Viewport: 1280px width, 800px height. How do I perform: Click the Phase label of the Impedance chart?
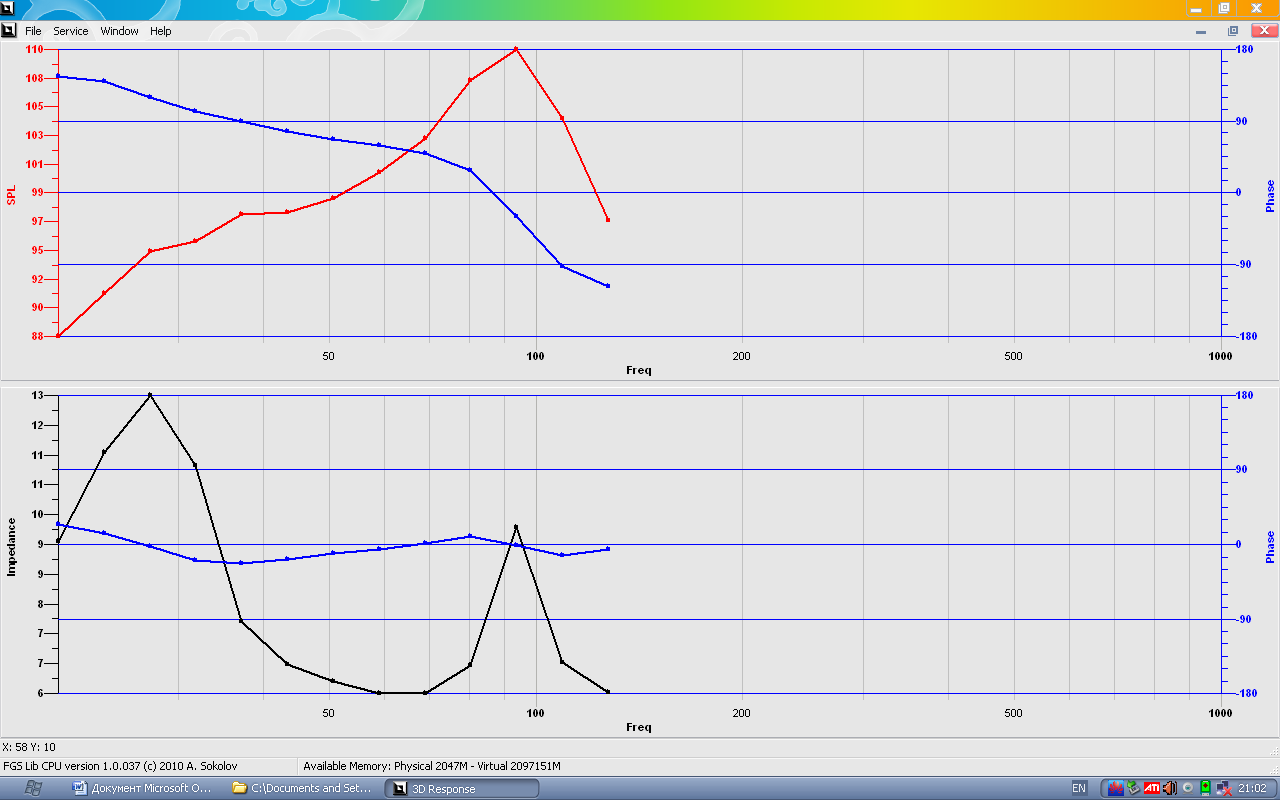pyautogui.click(x=1270, y=547)
